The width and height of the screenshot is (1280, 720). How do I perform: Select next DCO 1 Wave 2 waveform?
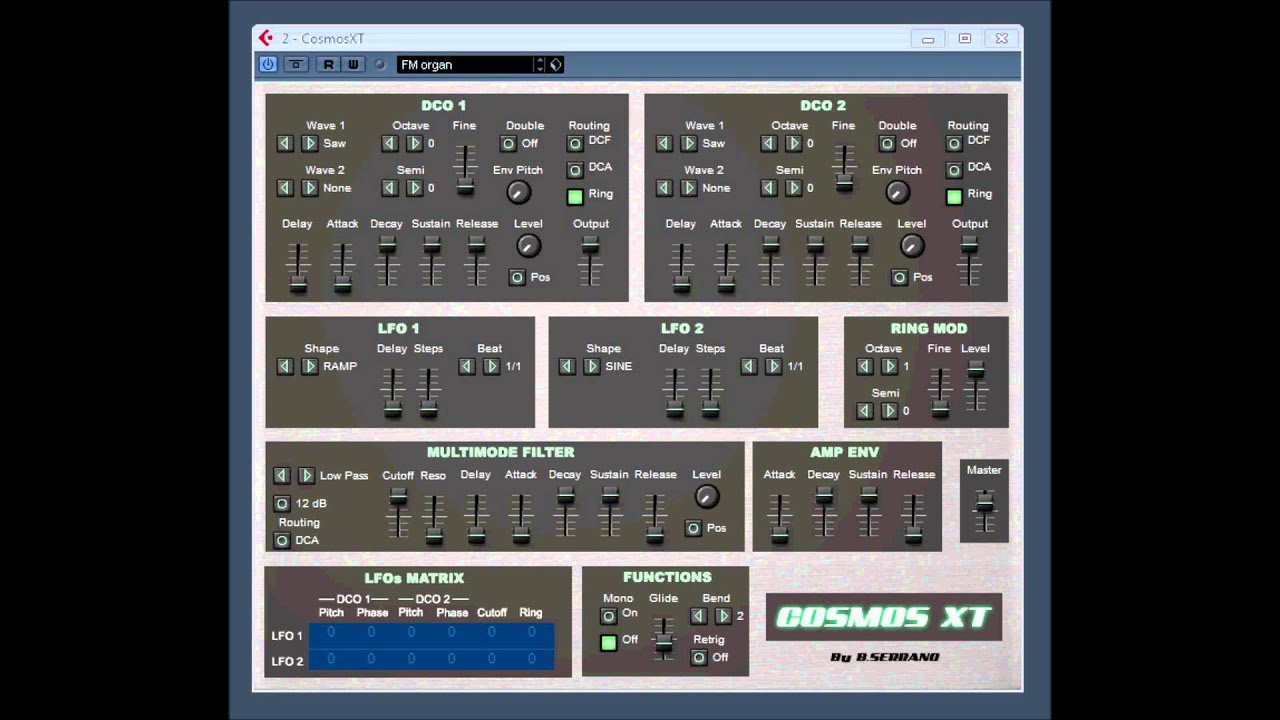click(x=310, y=188)
